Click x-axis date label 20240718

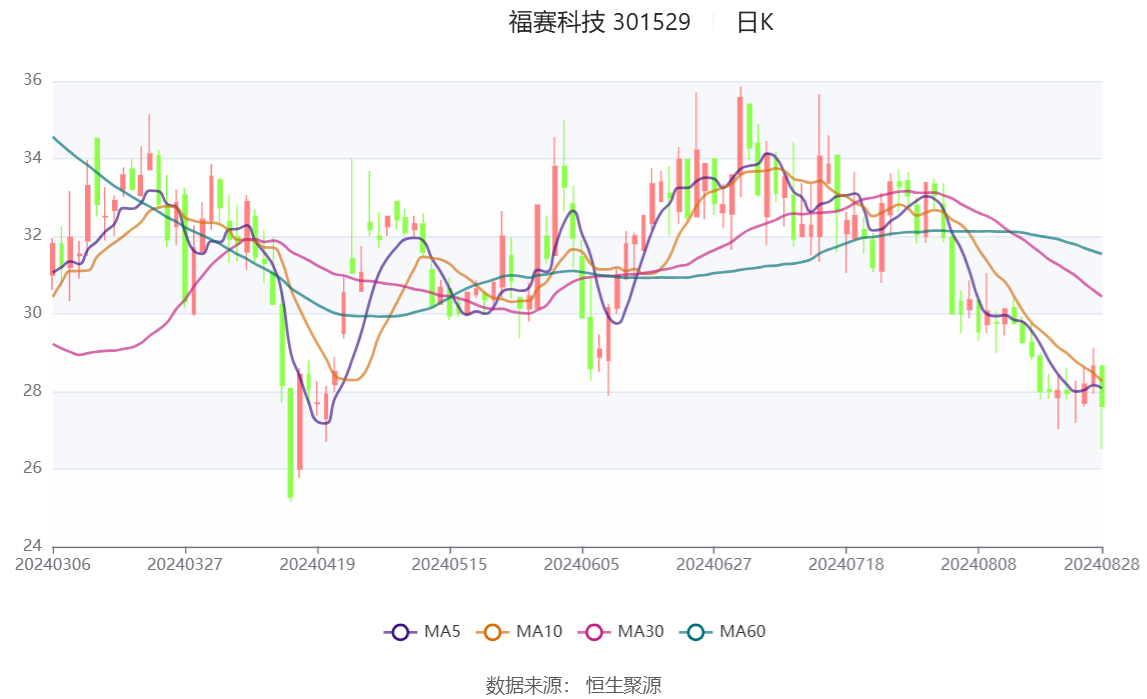(x=846, y=564)
